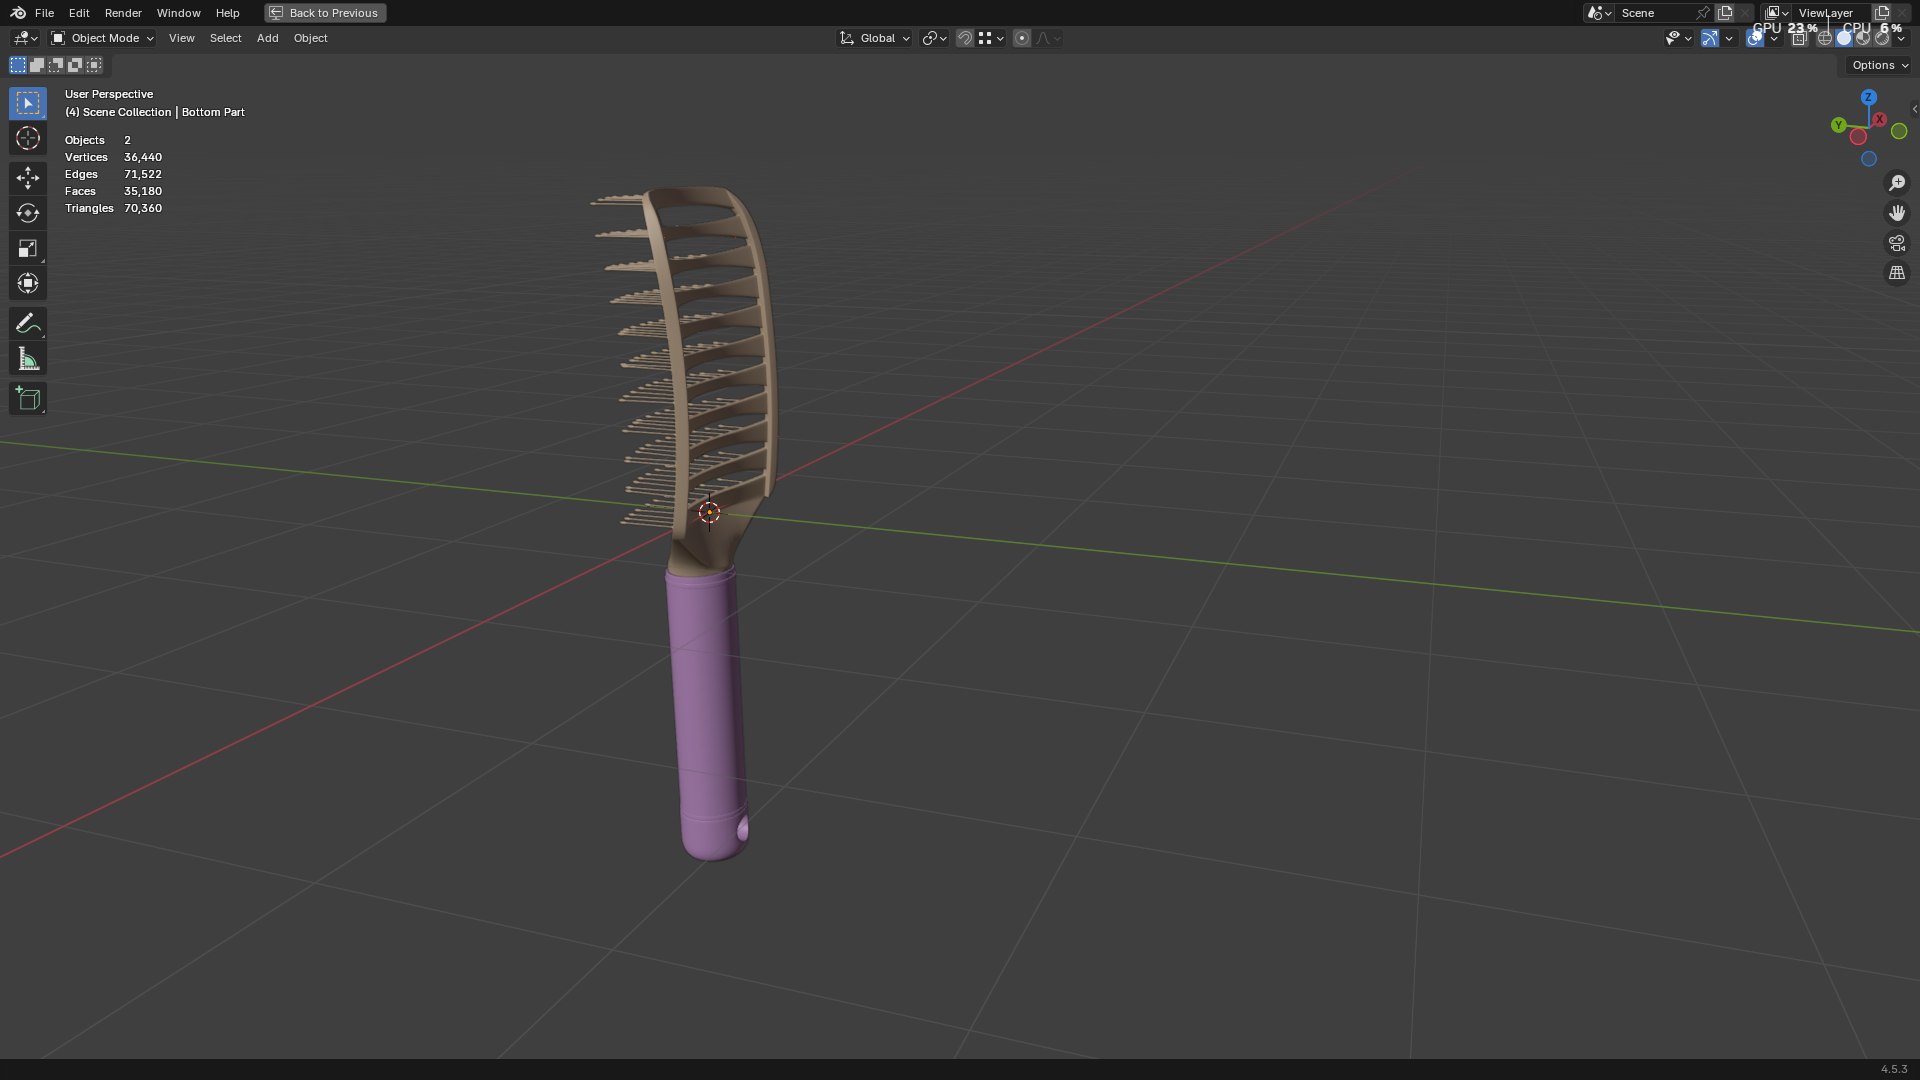Toggle the Snap magnet
Viewport: 1920px width, 1080px height.
pyautogui.click(x=964, y=38)
